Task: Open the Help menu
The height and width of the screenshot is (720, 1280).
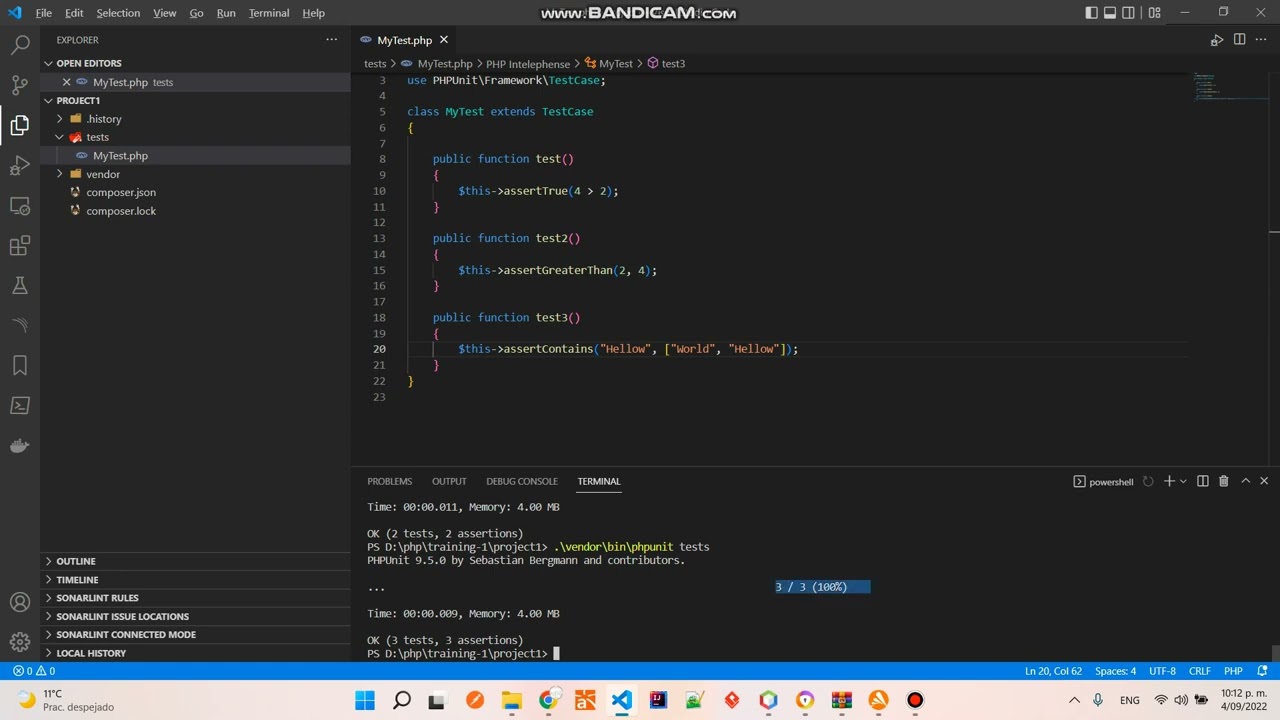Action: (x=313, y=13)
